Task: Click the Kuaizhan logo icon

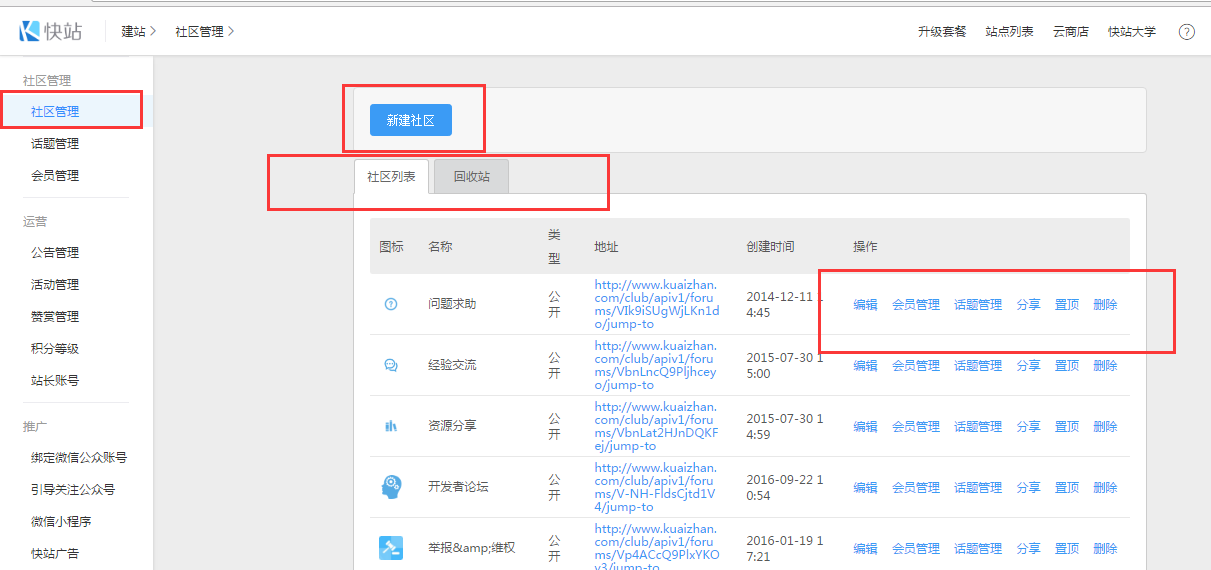Action: (30, 31)
